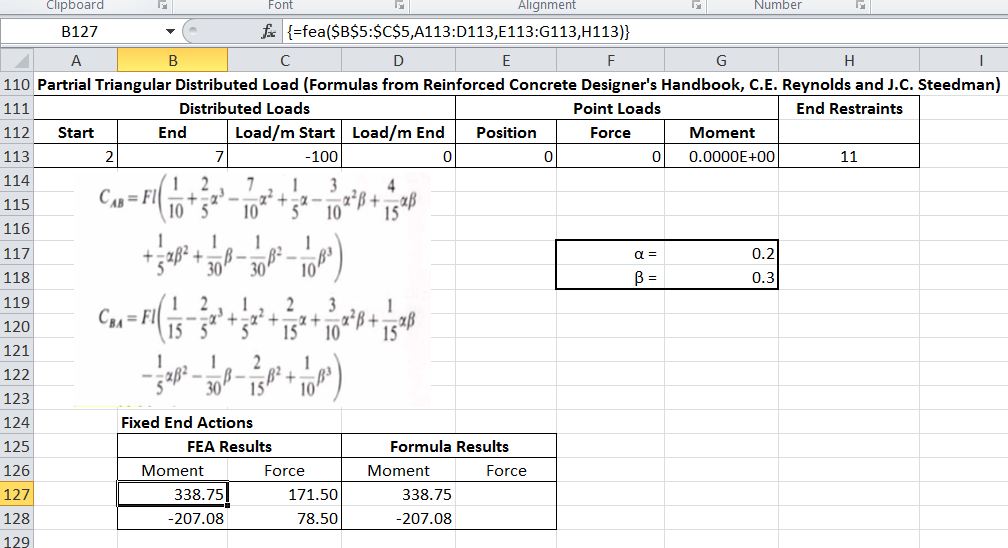Select the alpha value cell 0.2
Viewport: 1008px width, 548px height.
[721, 255]
